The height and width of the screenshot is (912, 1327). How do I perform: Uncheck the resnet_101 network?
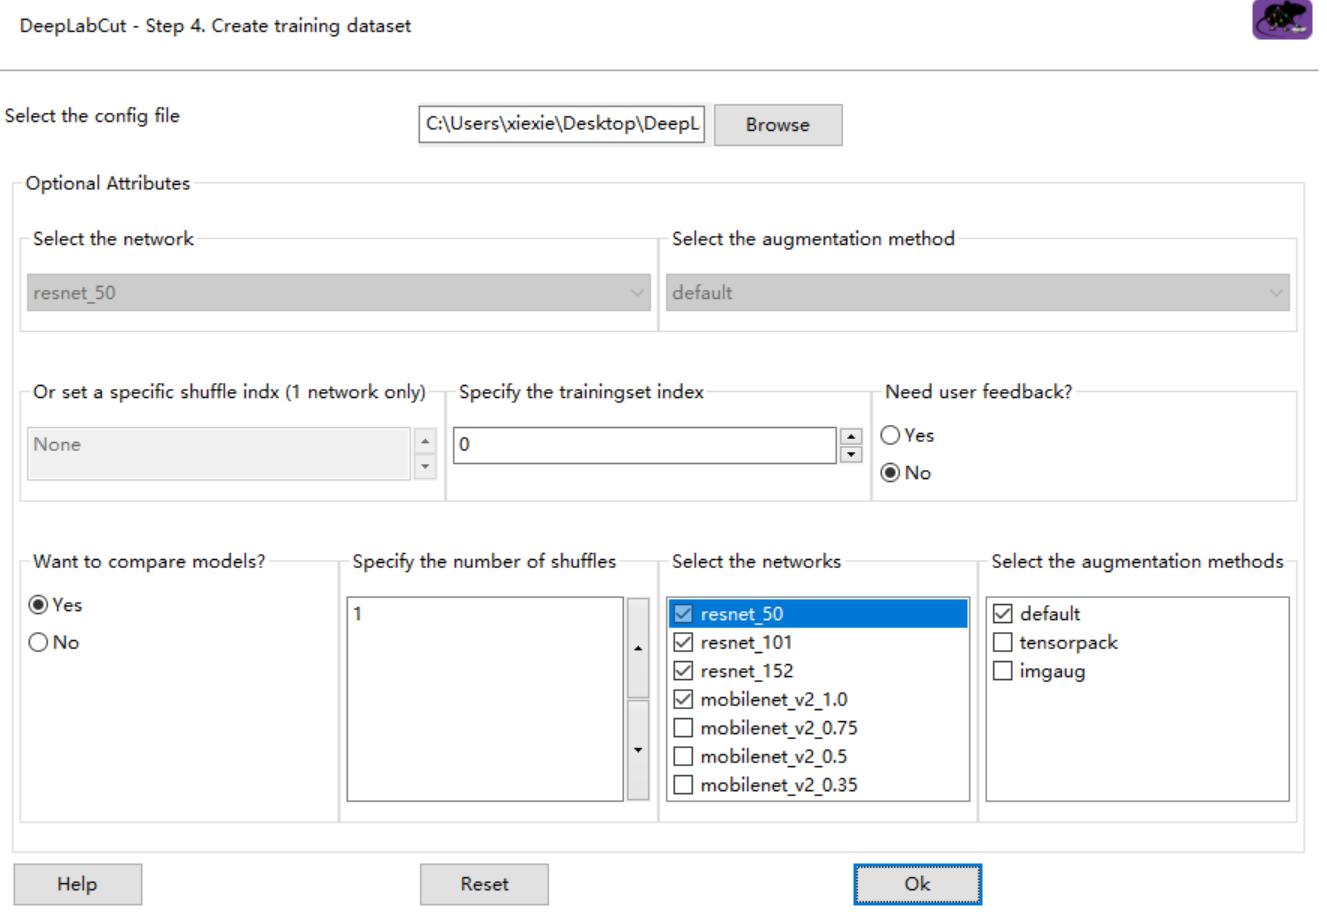(683, 642)
